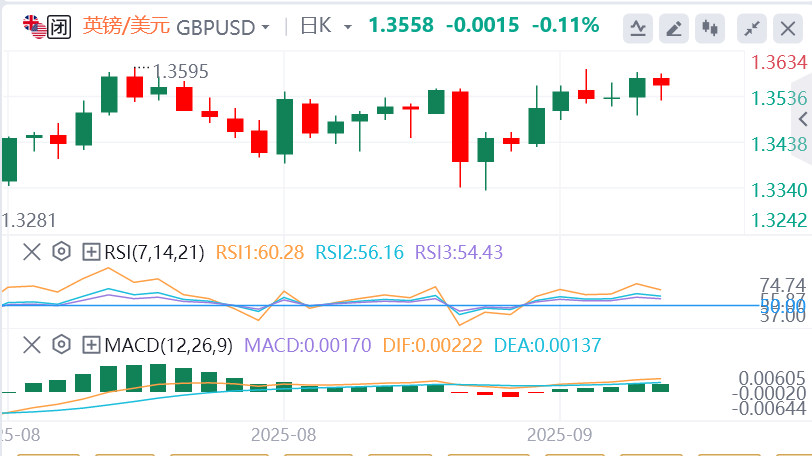
Task: Open the 日K timeframe dropdown
Action: 323,26
